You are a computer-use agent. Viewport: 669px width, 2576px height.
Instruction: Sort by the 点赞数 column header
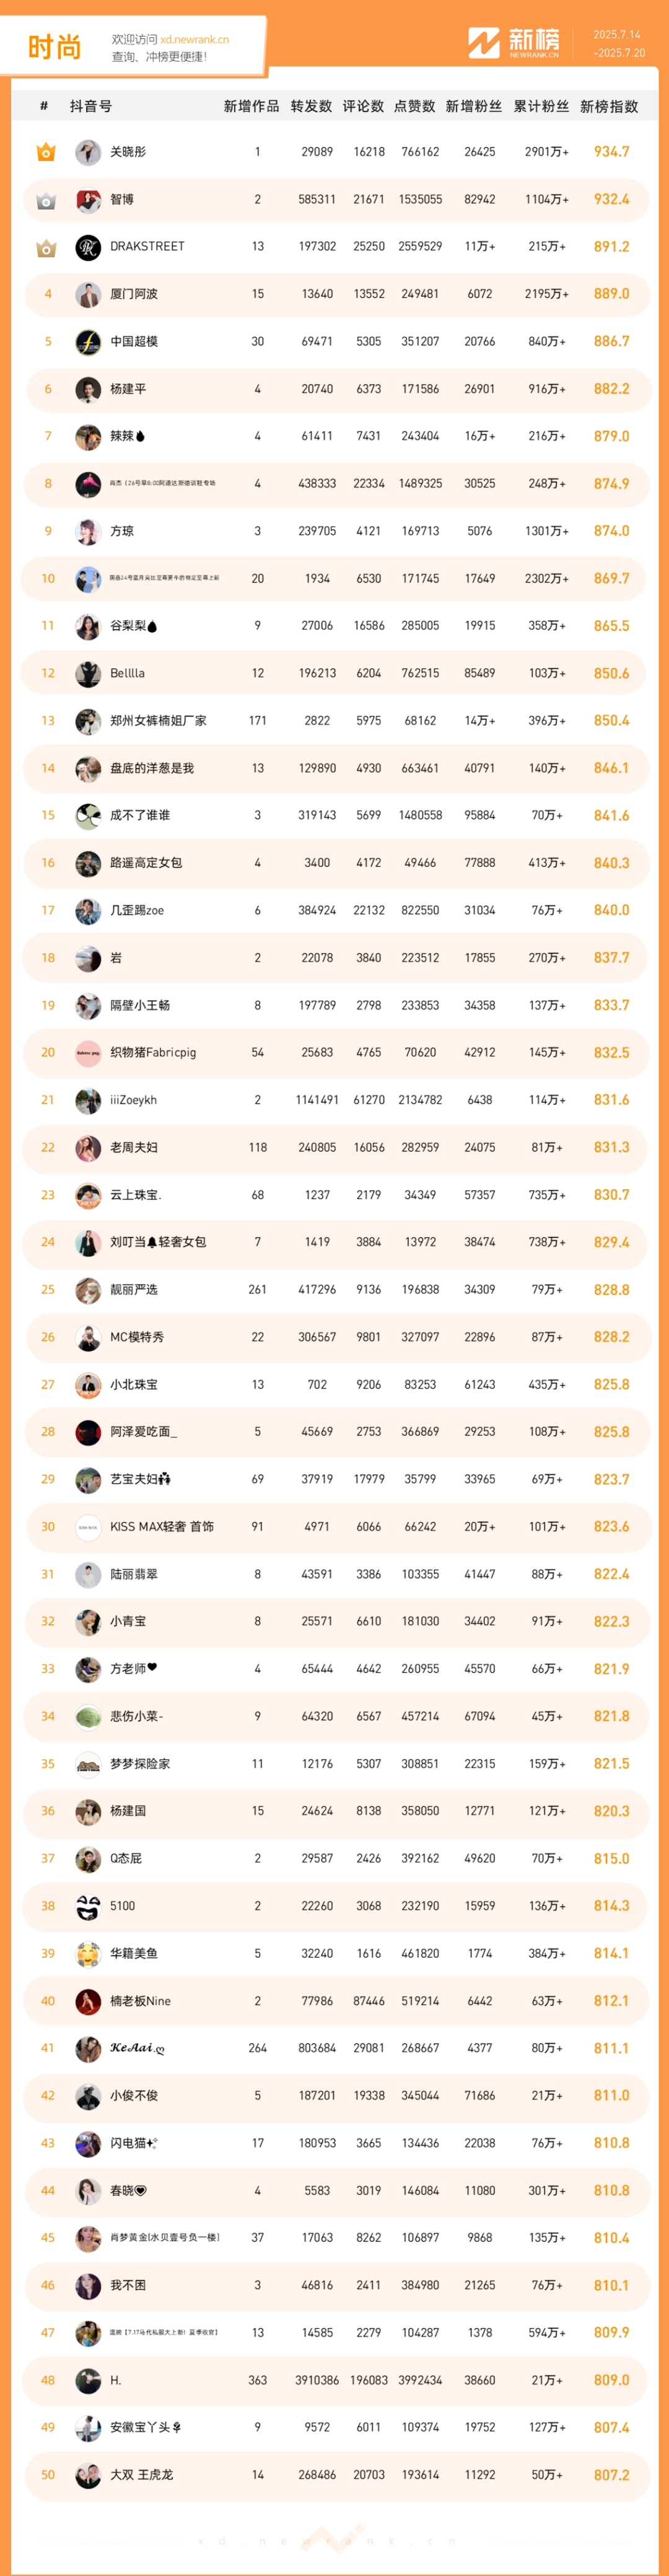414,106
